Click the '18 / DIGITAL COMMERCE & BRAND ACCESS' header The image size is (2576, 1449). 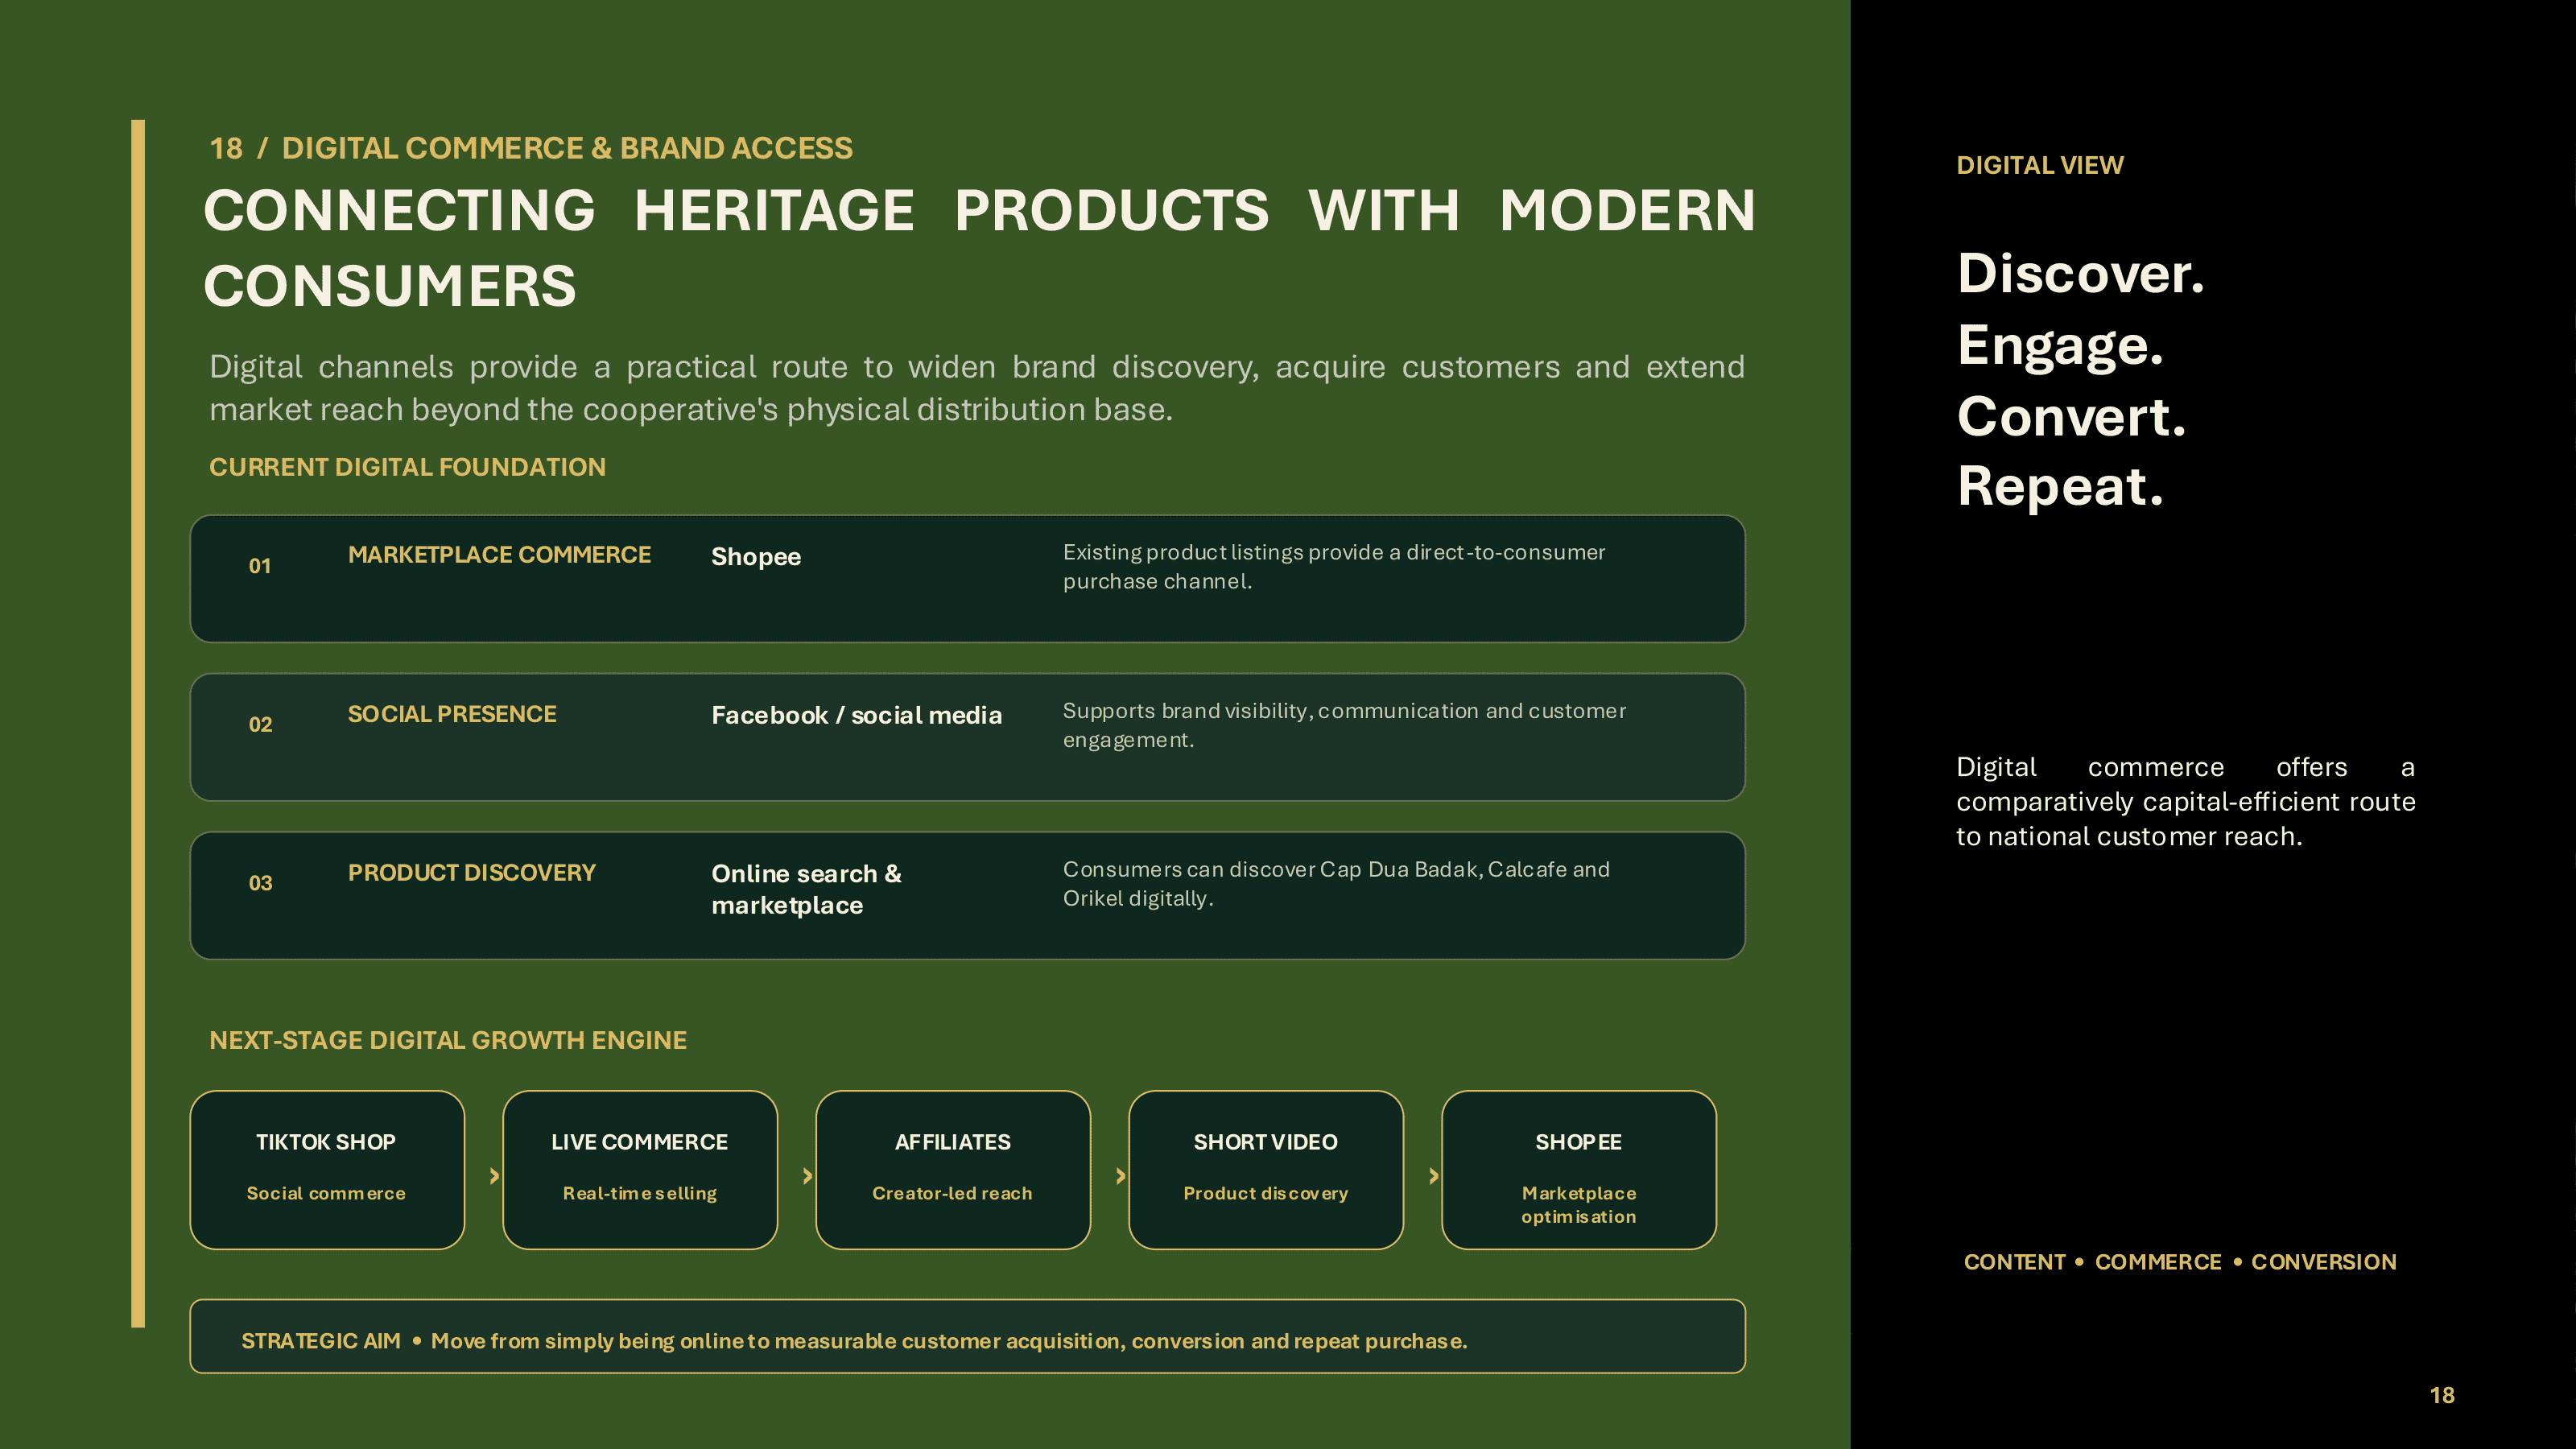531,148
